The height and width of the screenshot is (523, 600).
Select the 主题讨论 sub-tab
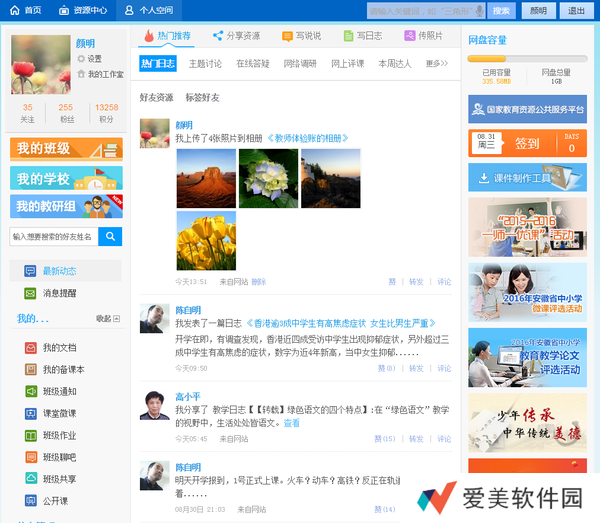pos(205,64)
